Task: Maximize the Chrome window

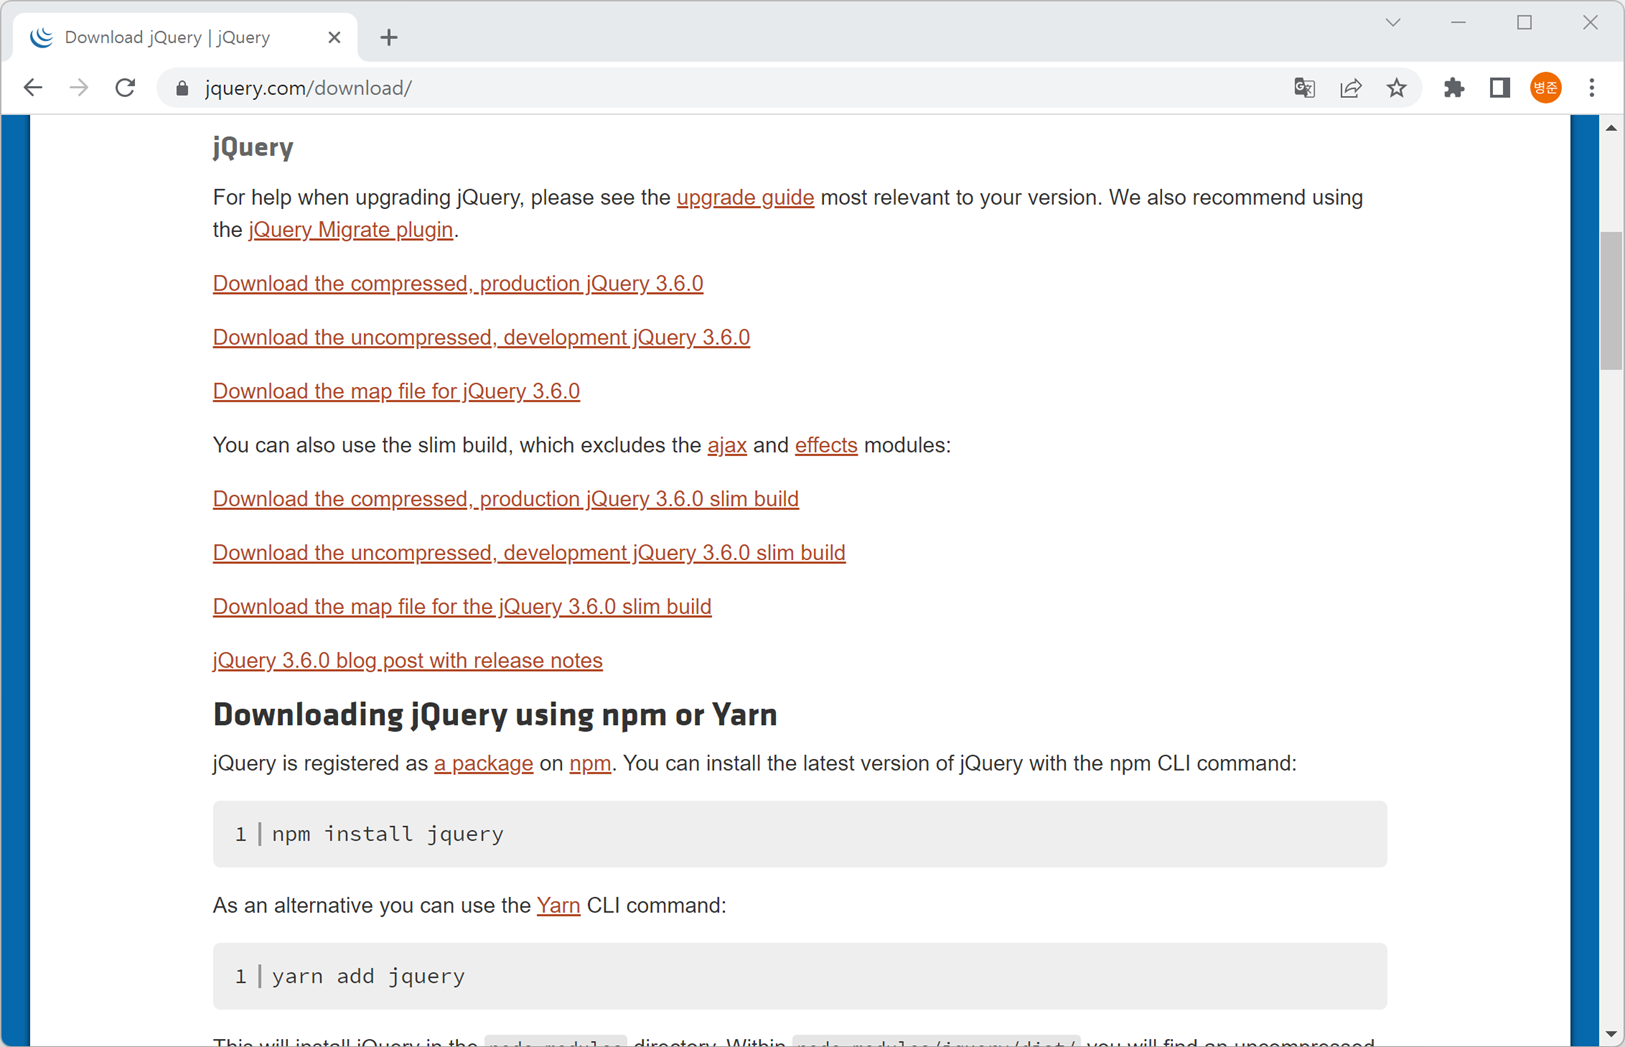Action: click(1524, 22)
